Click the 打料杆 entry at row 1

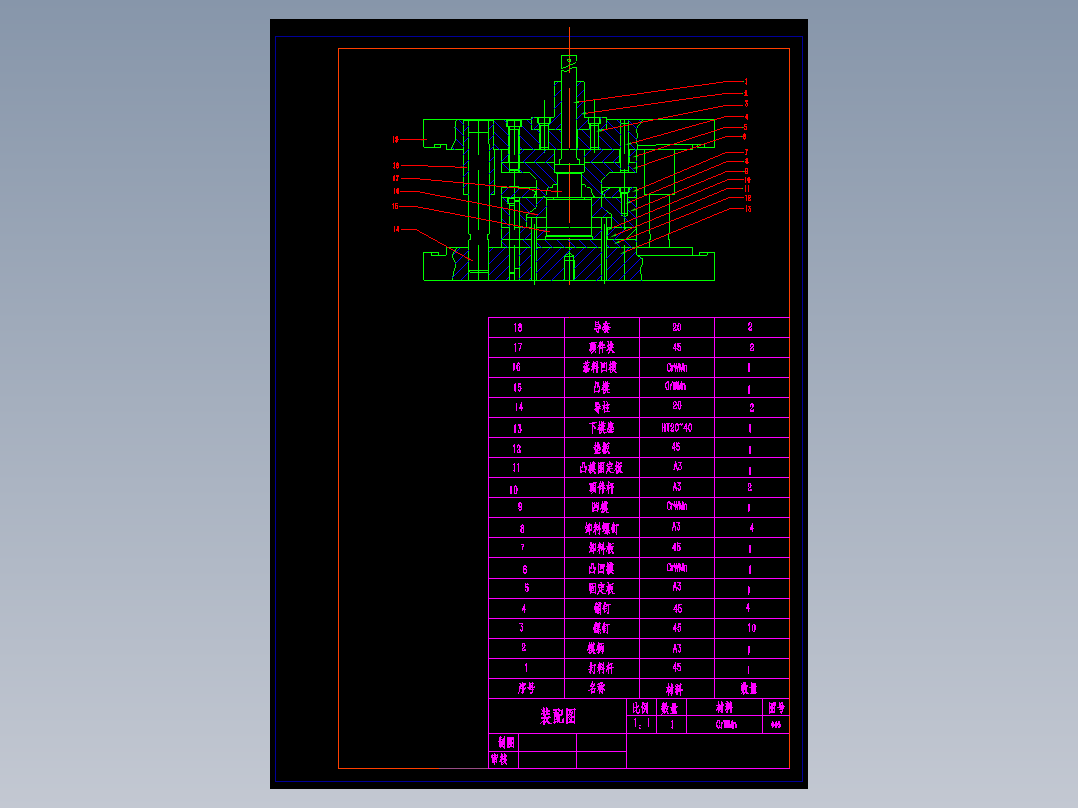(x=600, y=667)
